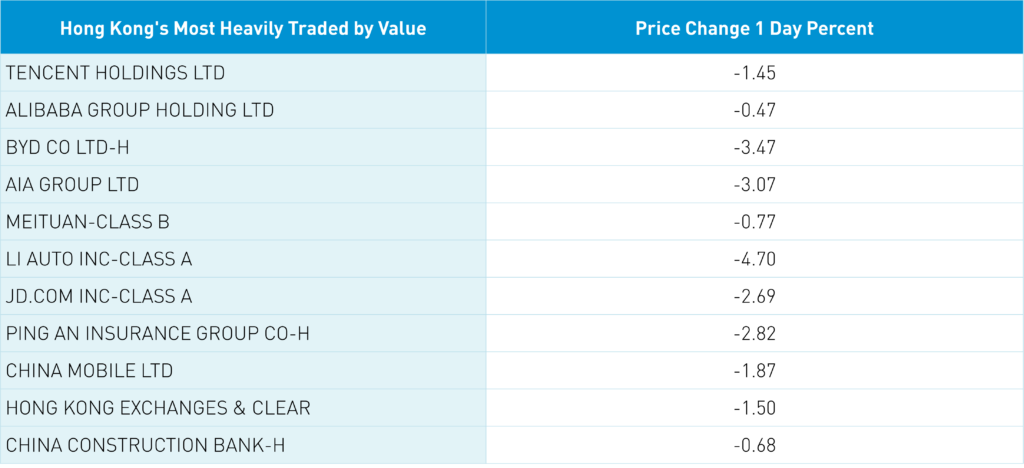Click the -3.47 value for BYD

[754, 148]
